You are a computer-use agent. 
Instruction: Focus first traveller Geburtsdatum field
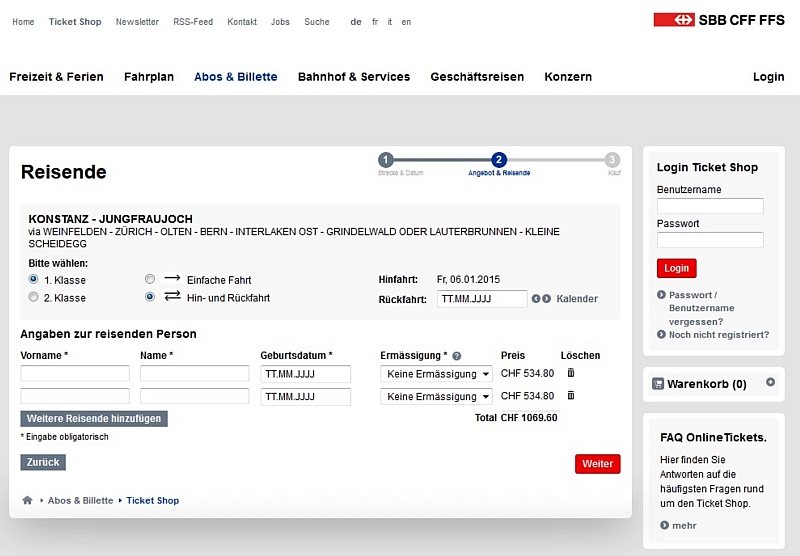click(306, 374)
